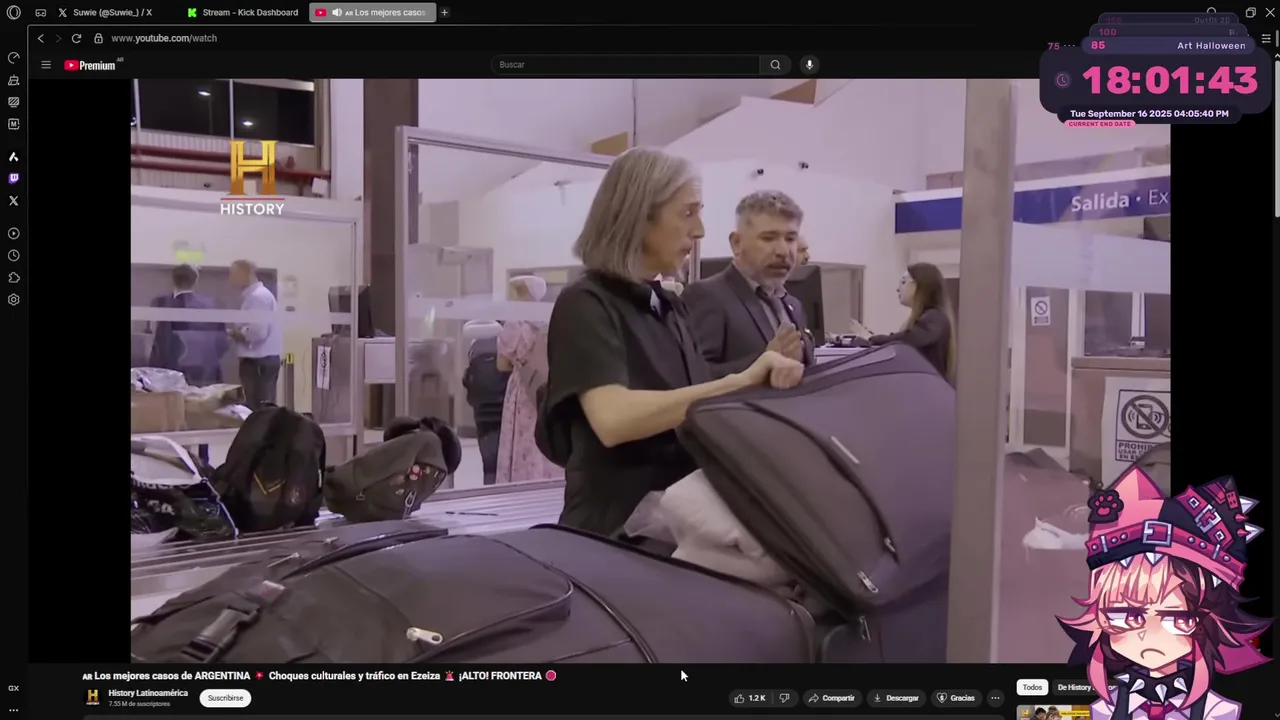Open the History Latinoamérica channel avatar
The width and height of the screenshot is (1280, 720).
(92, 697)
